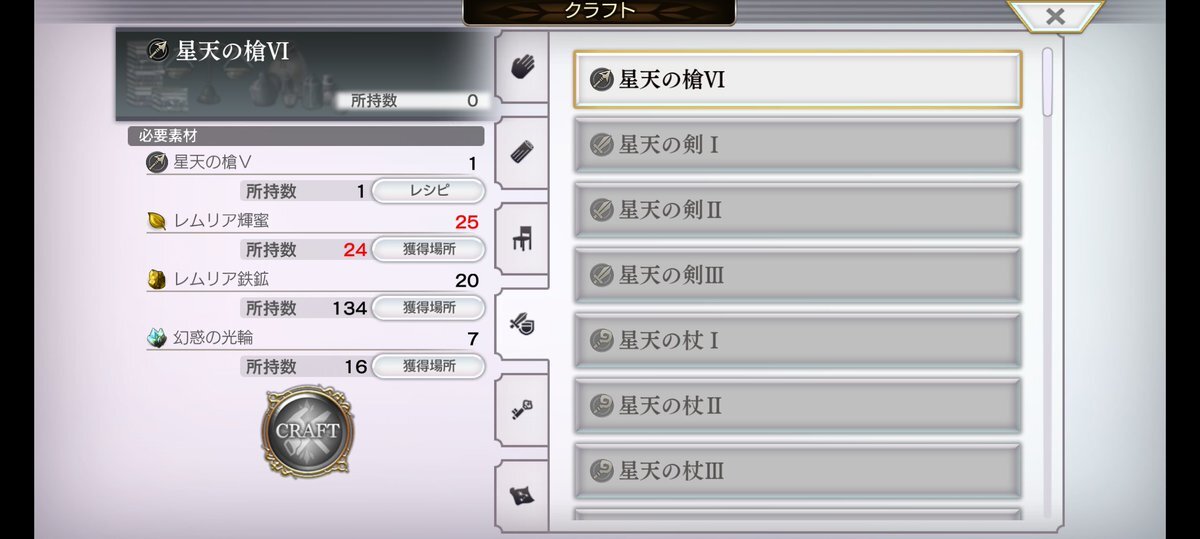Open the key items category tab

[x=523, y=410]
